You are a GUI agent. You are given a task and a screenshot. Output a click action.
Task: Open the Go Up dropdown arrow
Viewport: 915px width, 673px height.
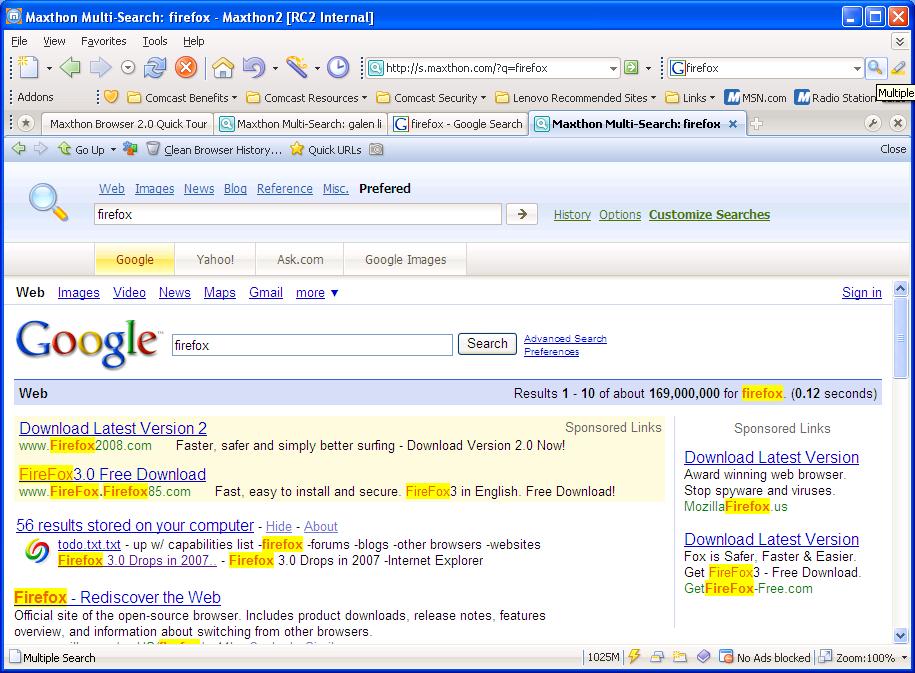coord(113,150)
